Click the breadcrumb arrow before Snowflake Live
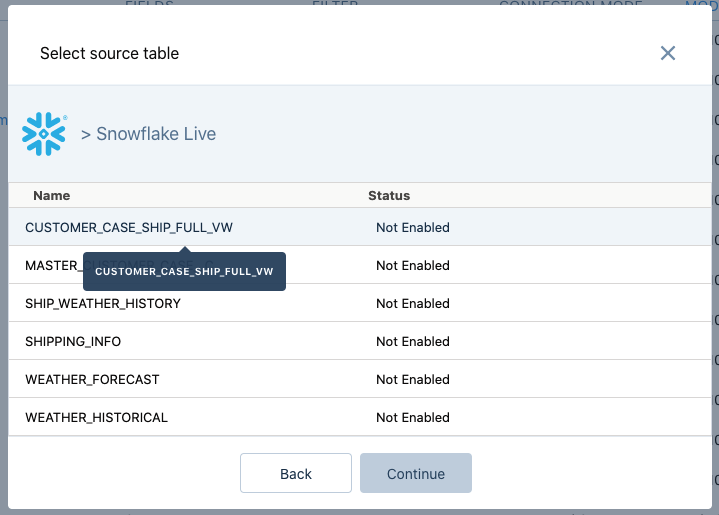 pos(86,134)
